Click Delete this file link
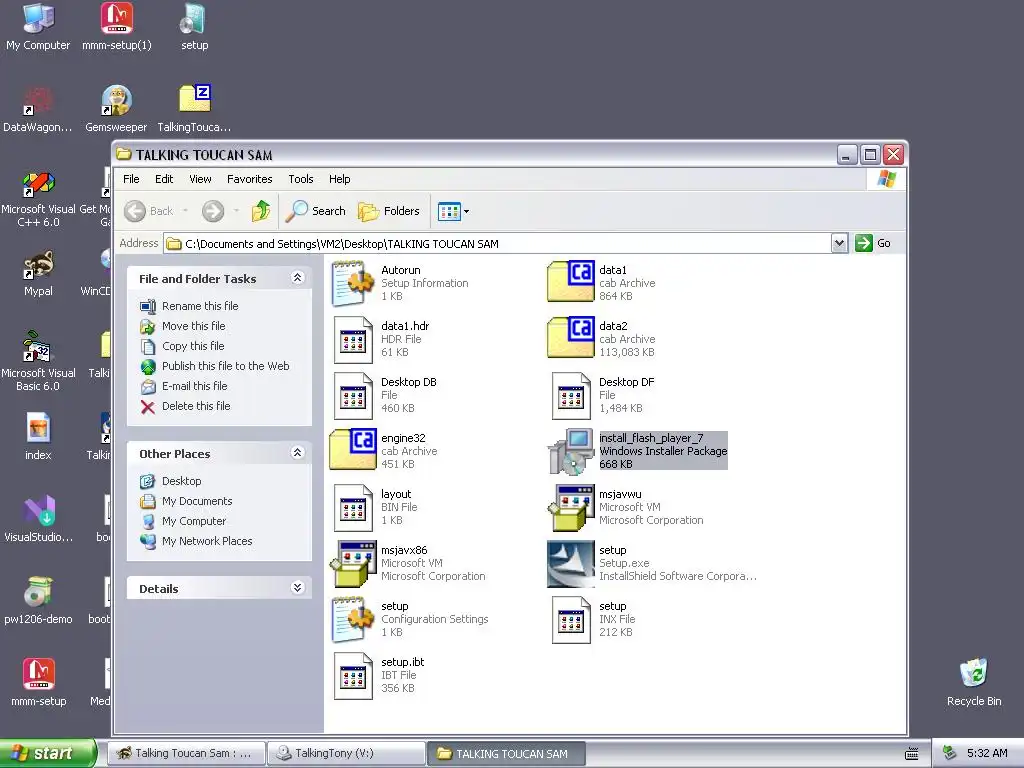The height and width of the screenshot is (768, 1024). (196, 406)
